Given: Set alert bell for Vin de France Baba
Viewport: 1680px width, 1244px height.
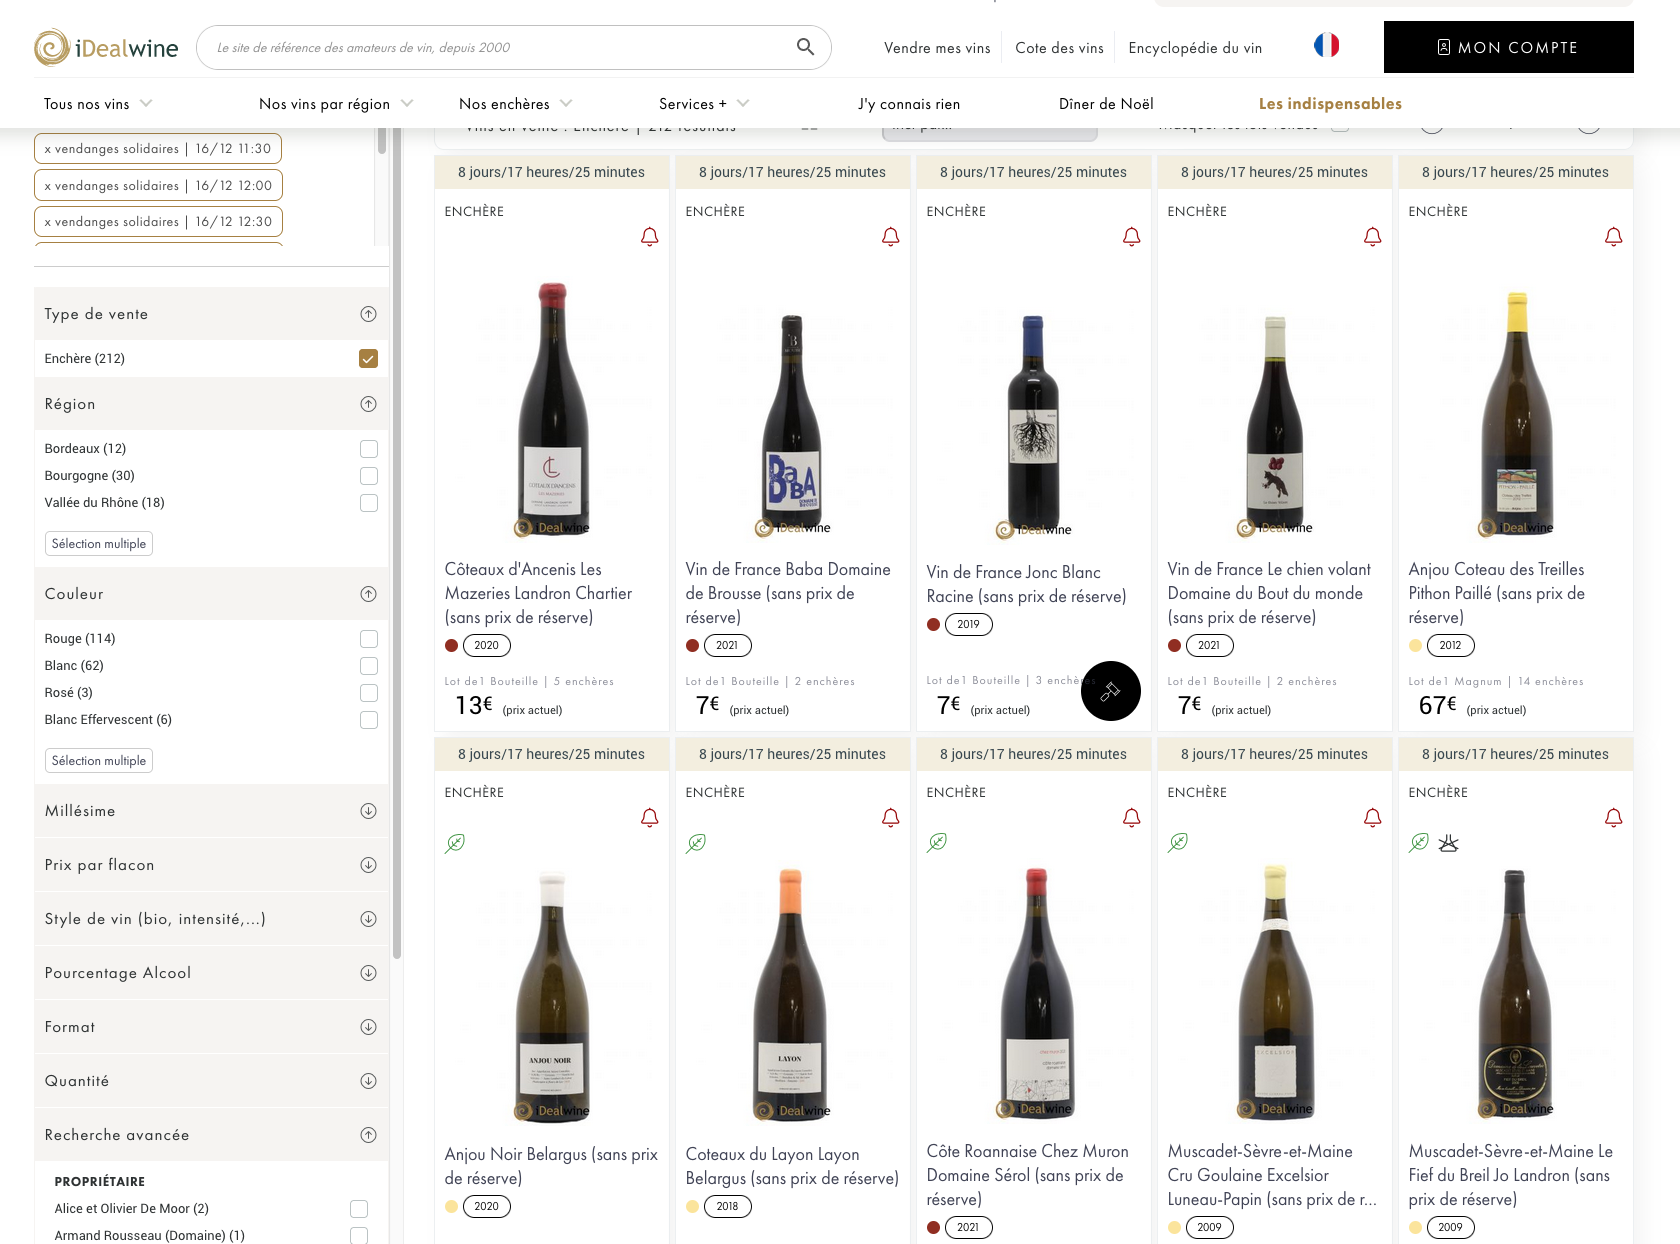Looking at the screenshot, I should click(891, 237).
